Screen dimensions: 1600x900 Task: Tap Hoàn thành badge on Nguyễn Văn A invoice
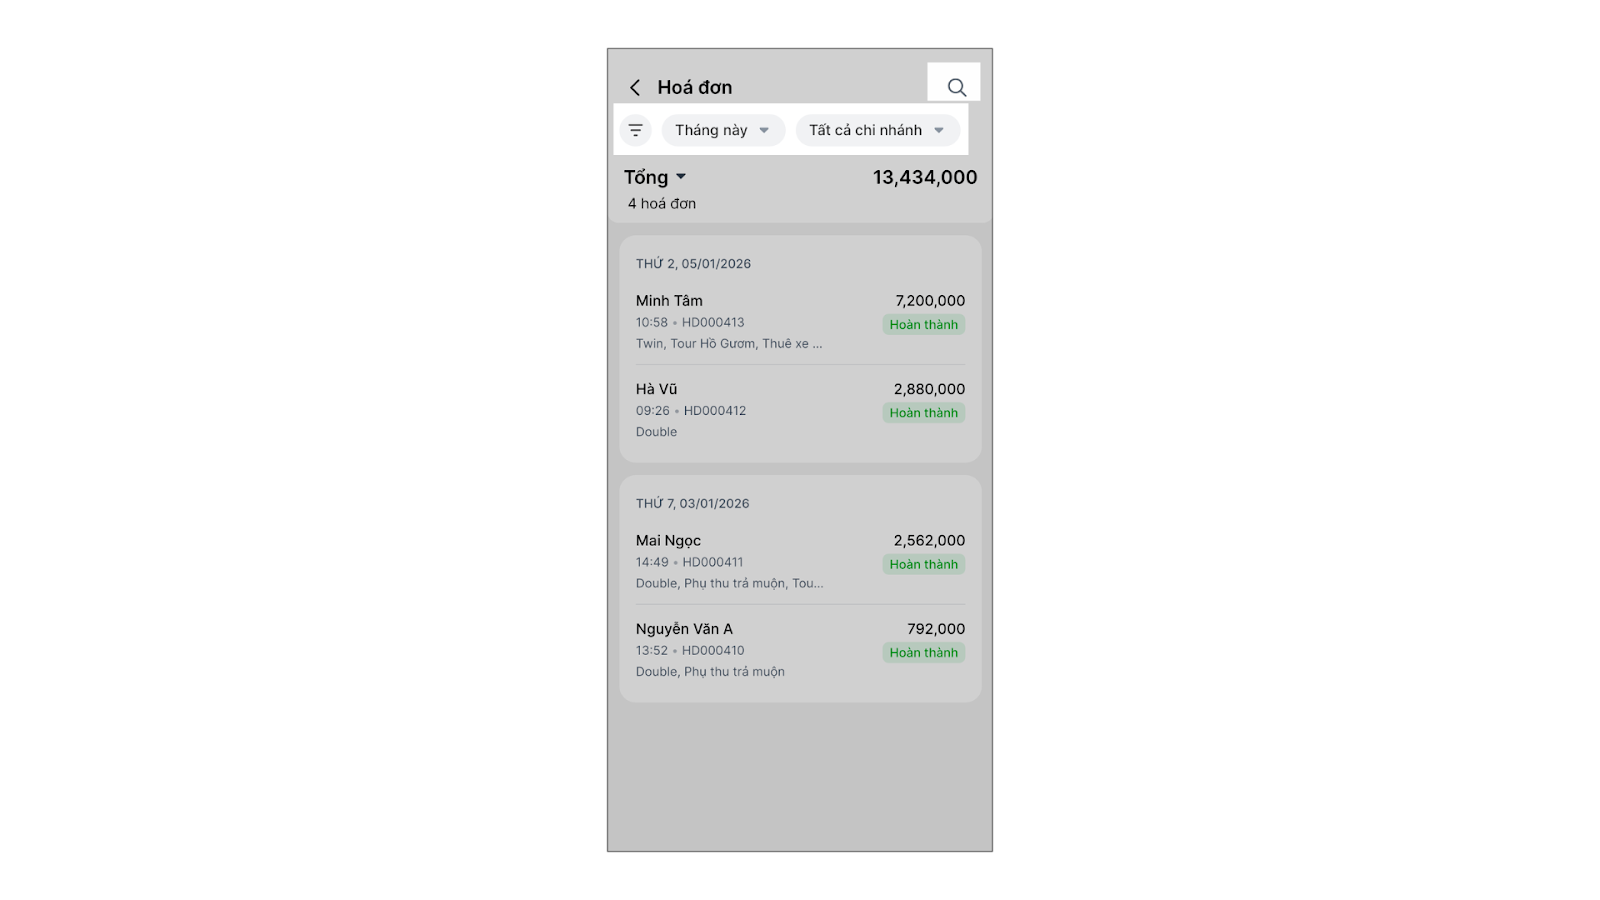(923, 653)
